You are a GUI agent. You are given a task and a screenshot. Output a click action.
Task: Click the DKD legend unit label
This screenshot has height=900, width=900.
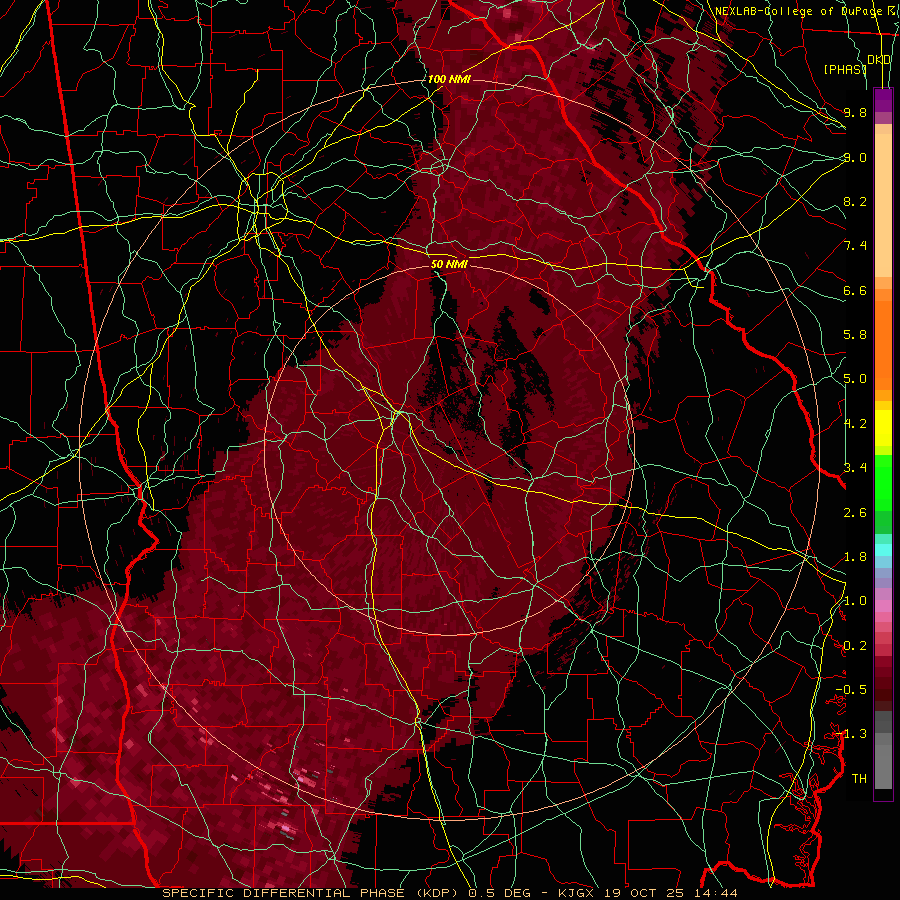[x=879, y=60]
